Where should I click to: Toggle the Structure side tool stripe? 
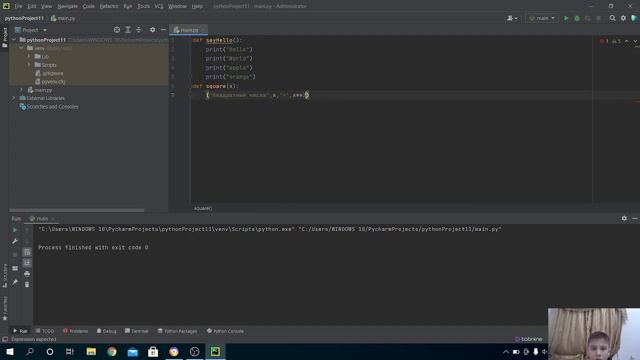pos(4,276)
